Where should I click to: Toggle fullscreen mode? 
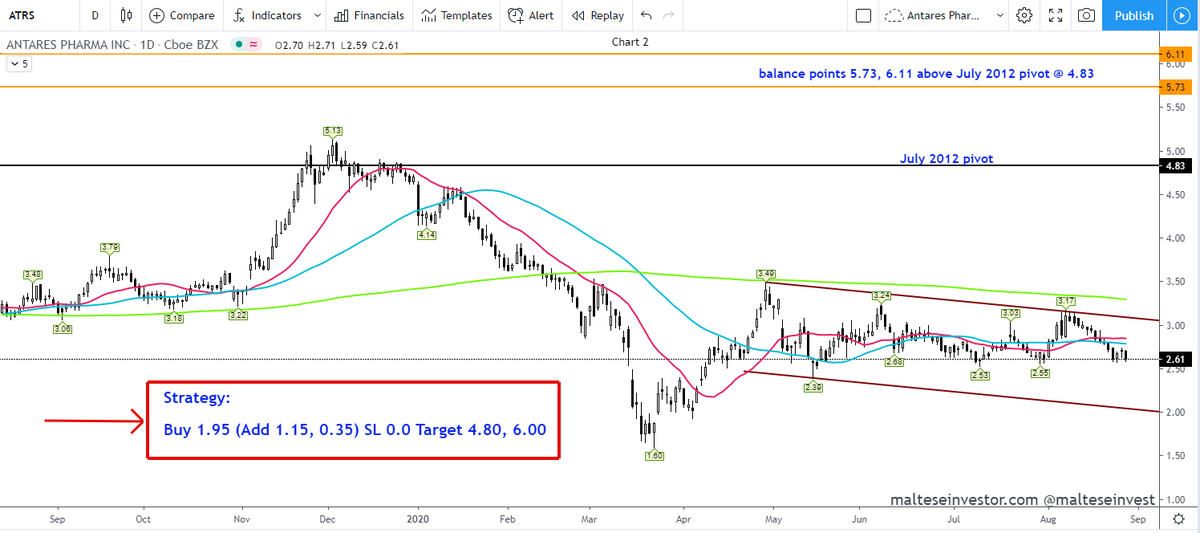click(1055, 15)
